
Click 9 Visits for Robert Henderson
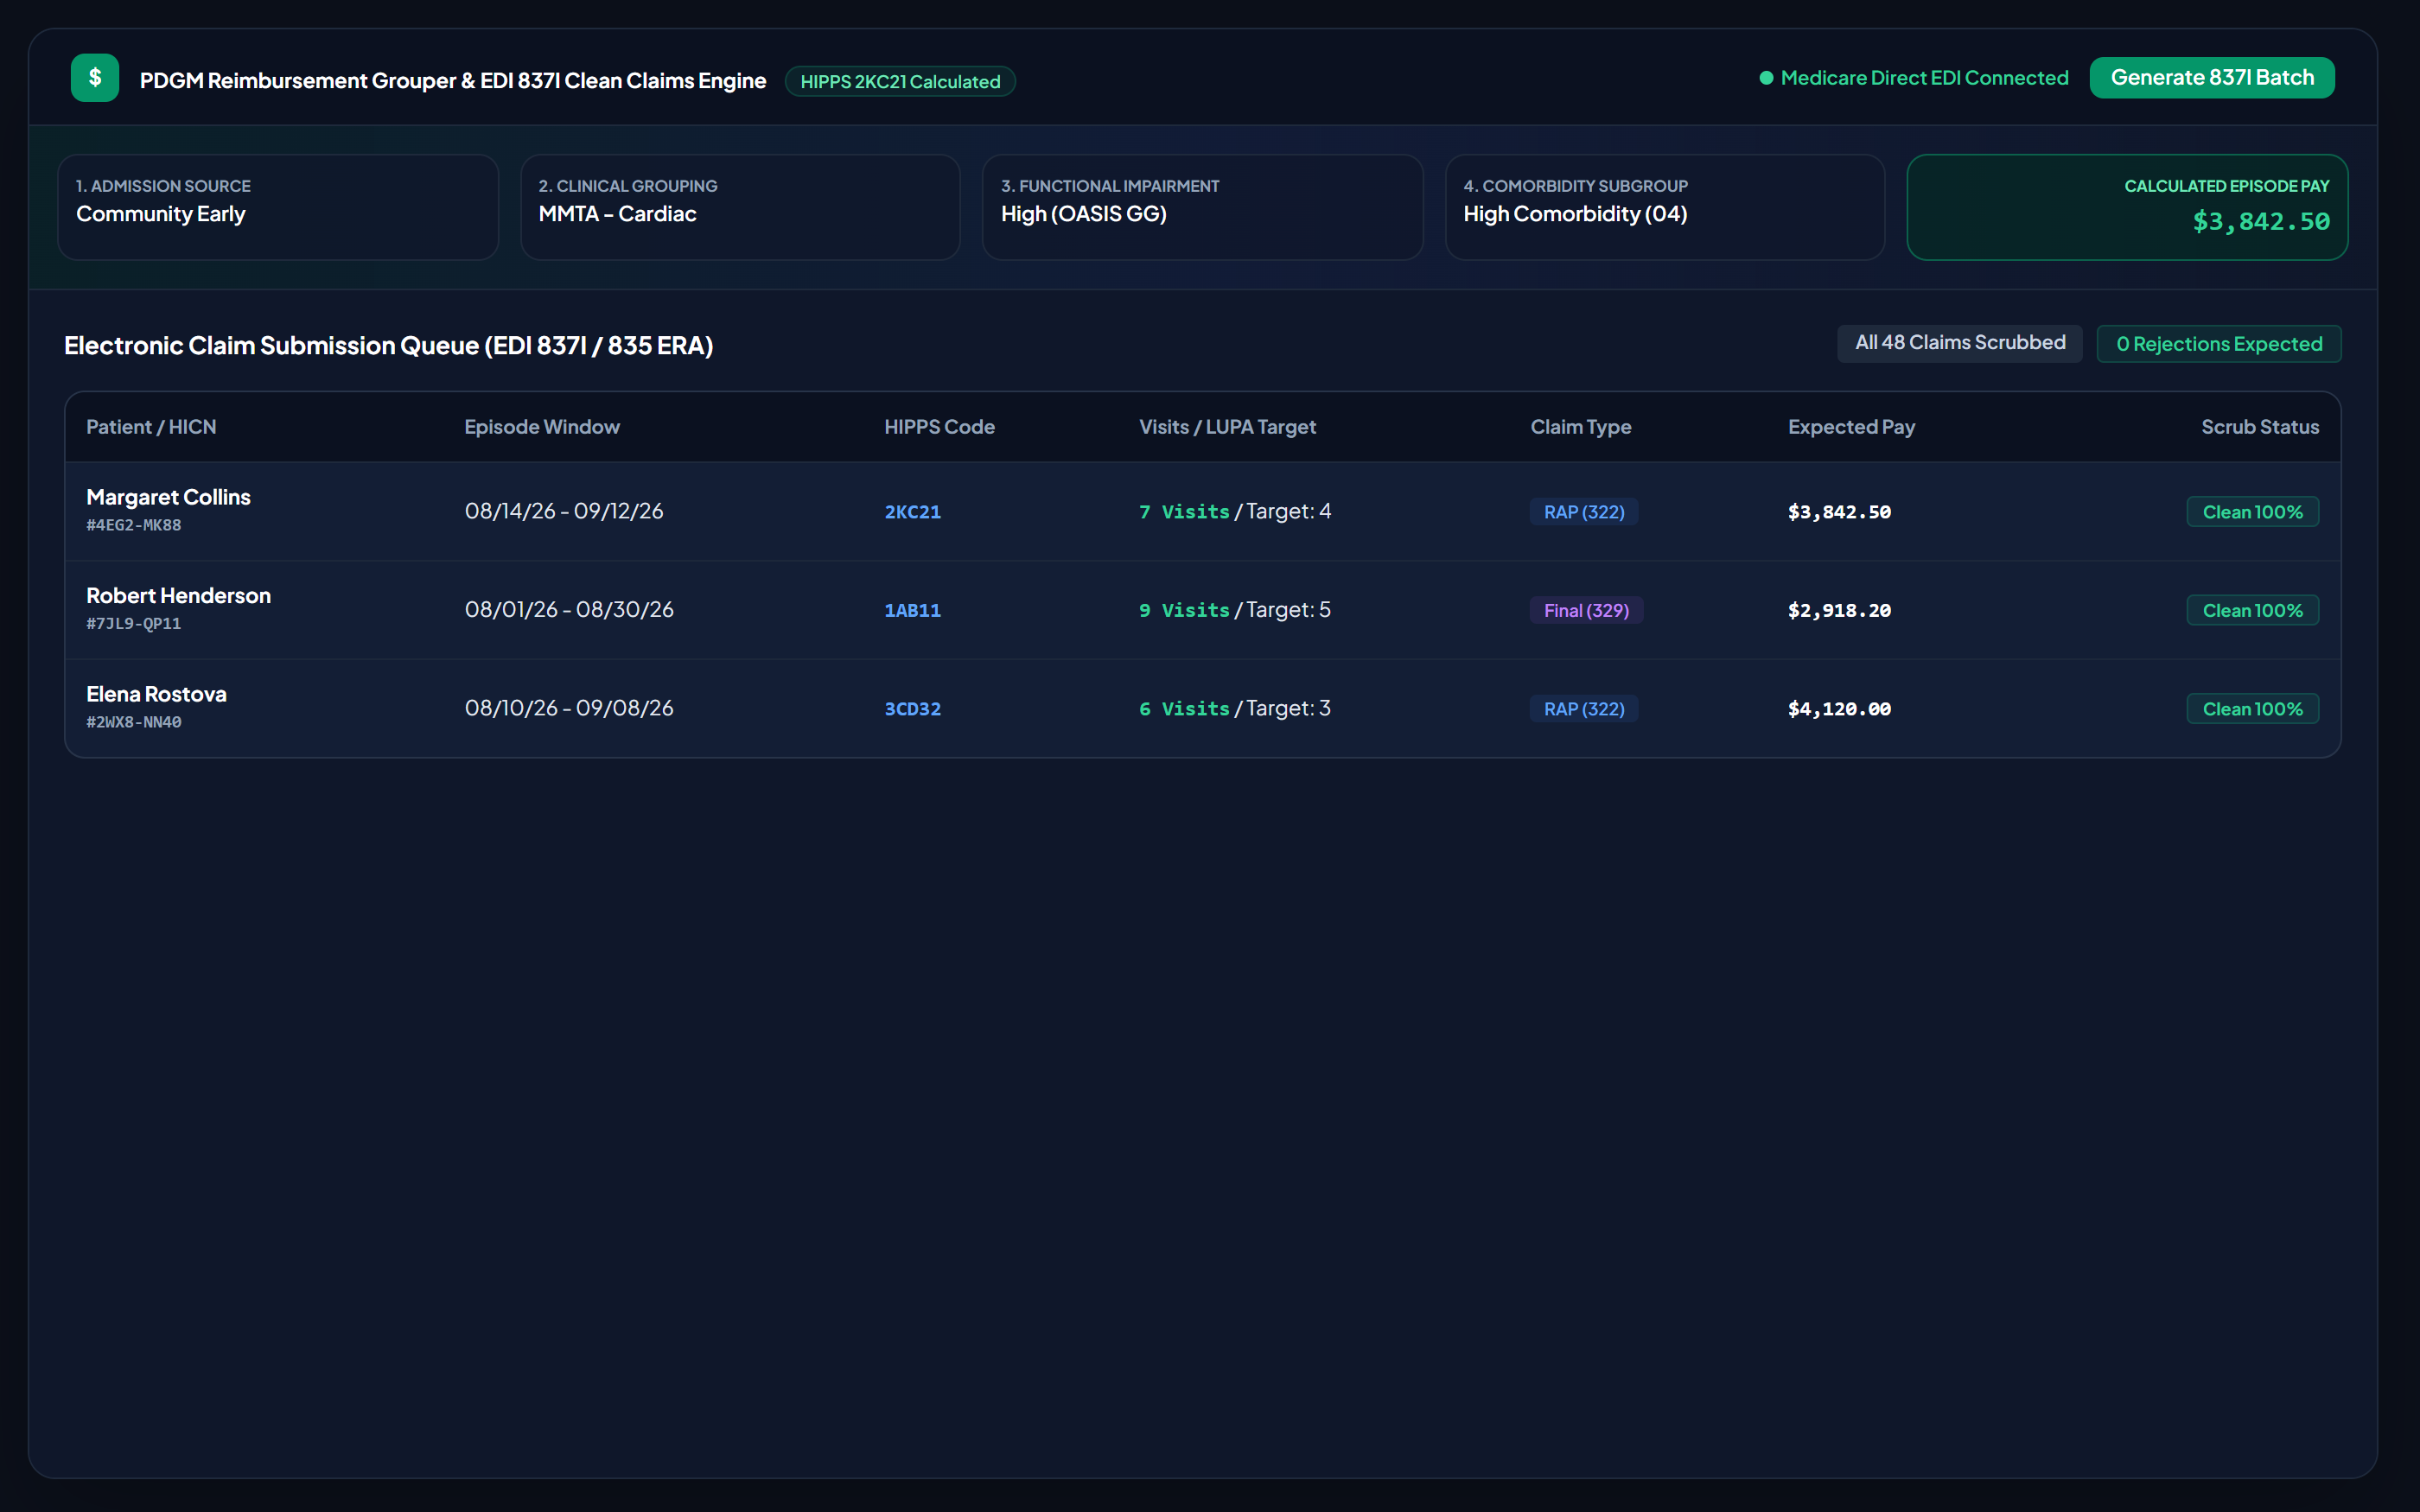[x=1184, y=611]
